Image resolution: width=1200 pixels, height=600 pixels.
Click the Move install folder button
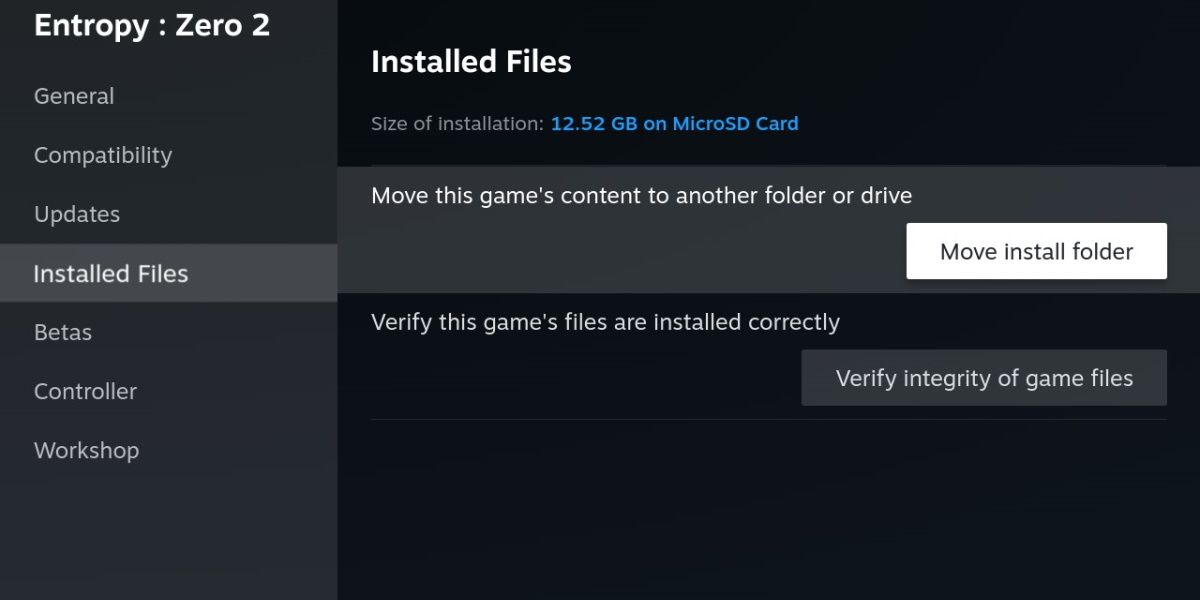coord(1036,251)
